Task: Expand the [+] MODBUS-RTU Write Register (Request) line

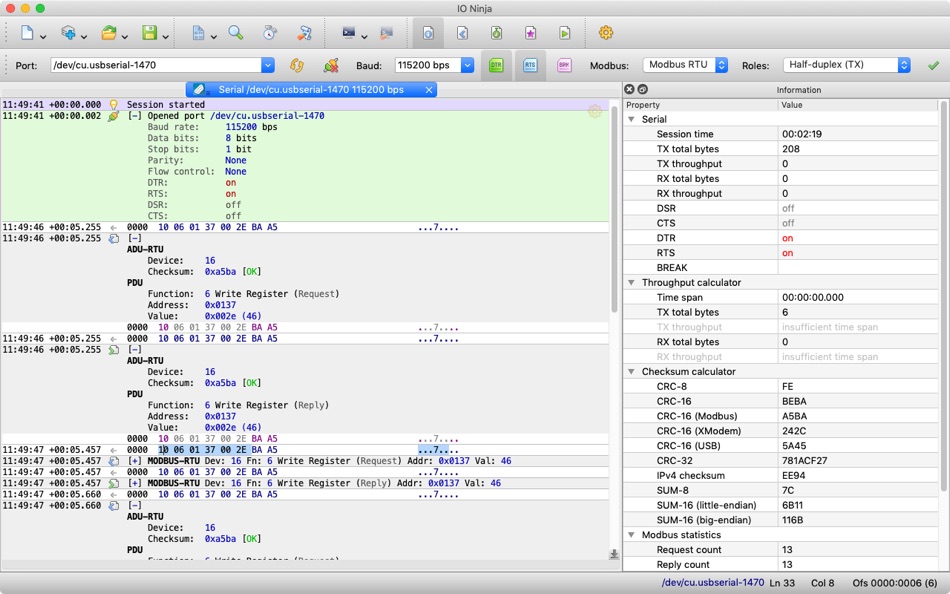Action: coord(135,461)
